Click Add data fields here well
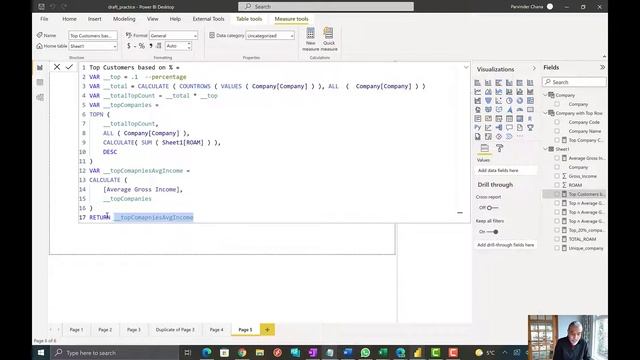Viewport: 640px width, 360px height. [x=506, y=170]
